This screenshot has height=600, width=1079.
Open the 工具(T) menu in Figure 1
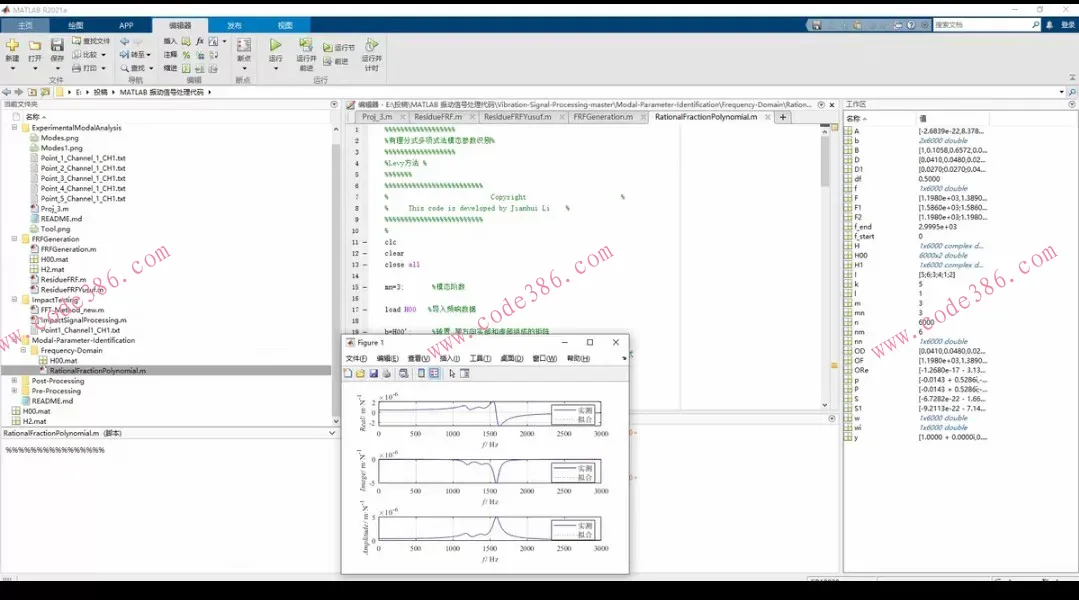480,358
